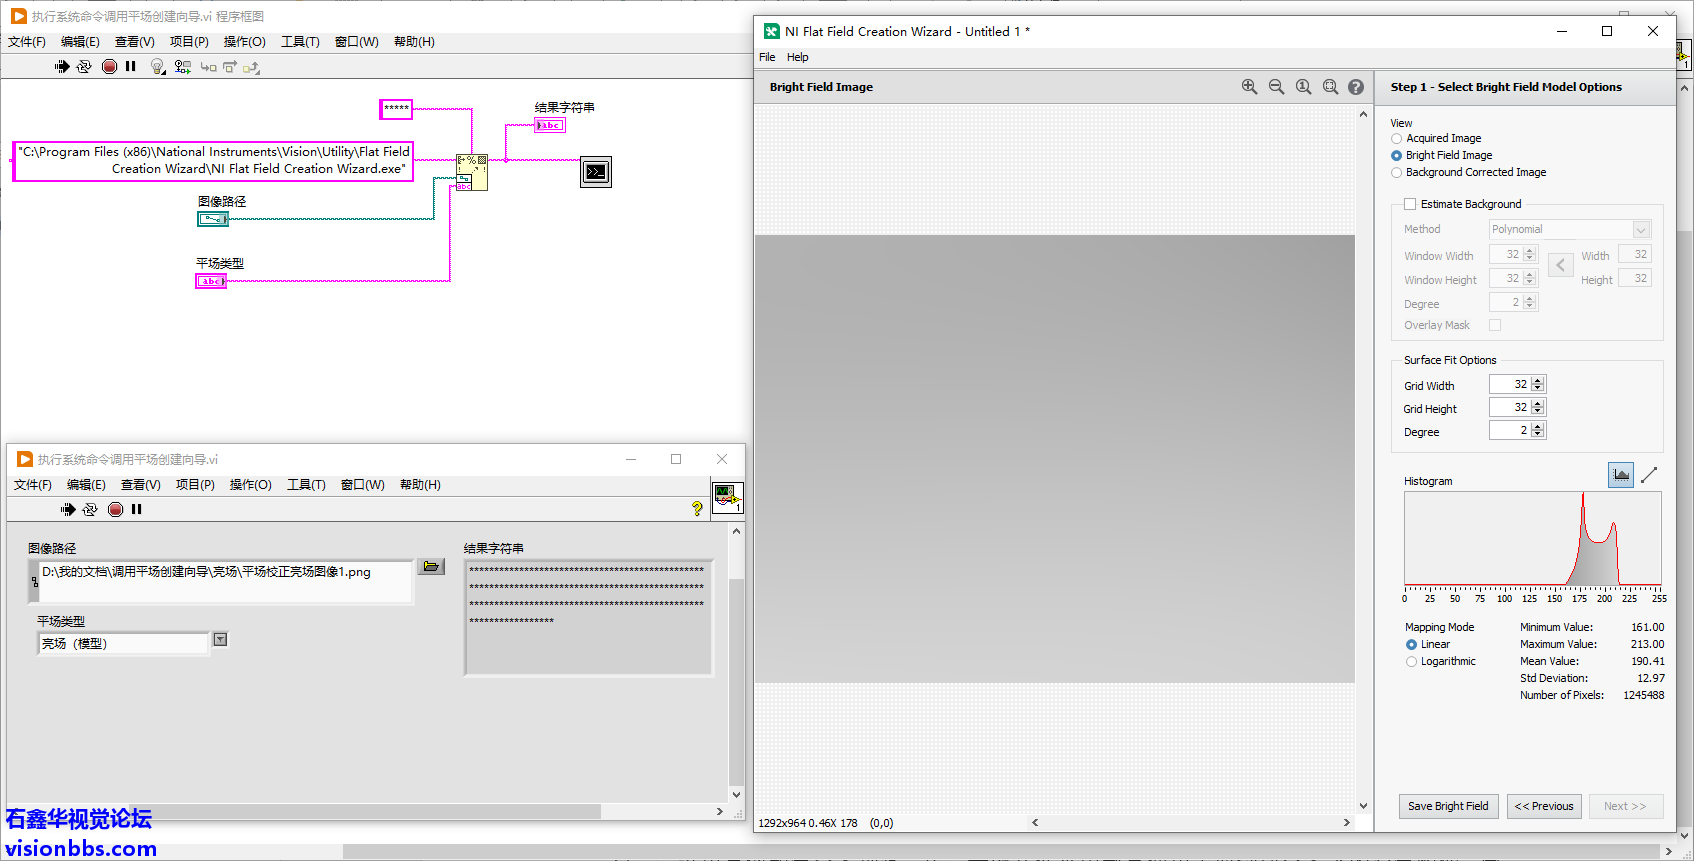Click the VI connector icon on the front panel
Image resolution: width=1694 pixels, height=861 pixels.
point(727,497)
